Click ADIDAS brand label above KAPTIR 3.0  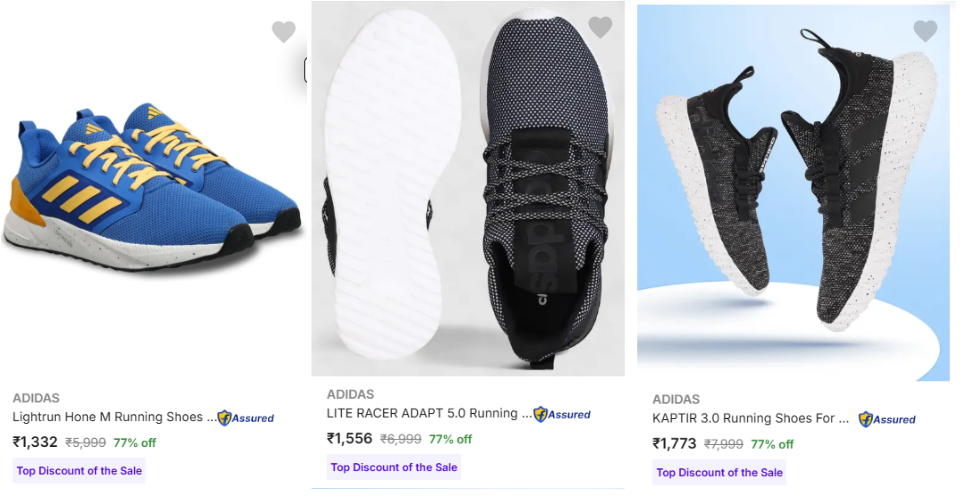pos(676,400)
